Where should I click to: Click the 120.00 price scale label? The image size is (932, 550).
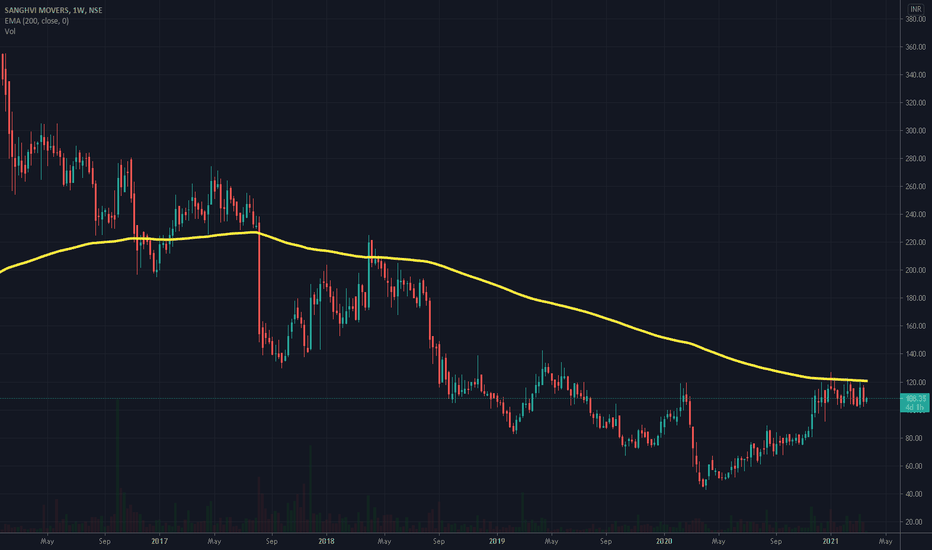[915, 382]
